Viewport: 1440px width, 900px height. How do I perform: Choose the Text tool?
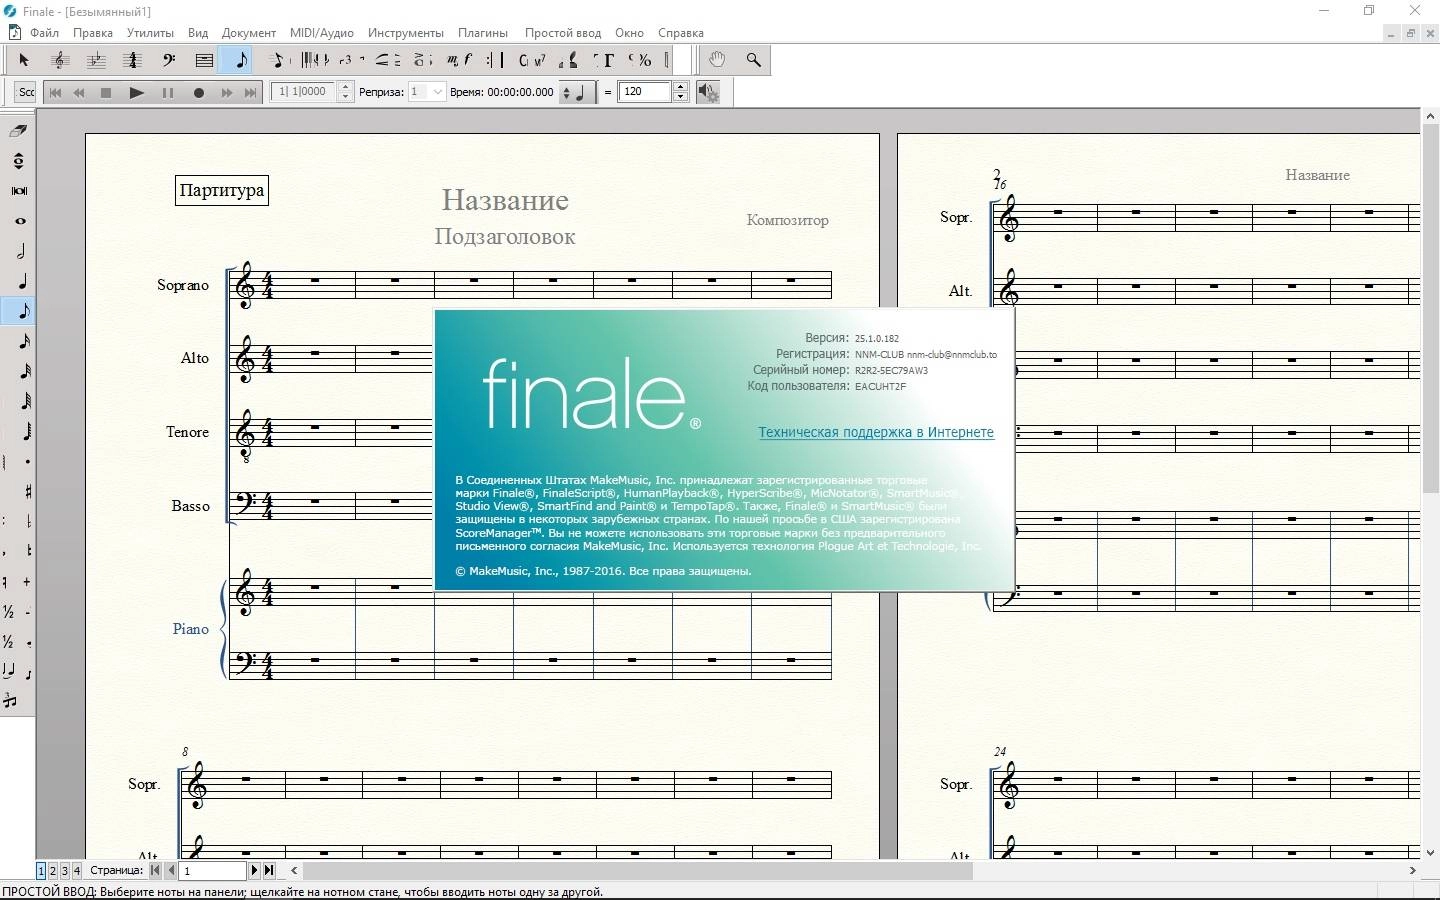pos(605,60)
